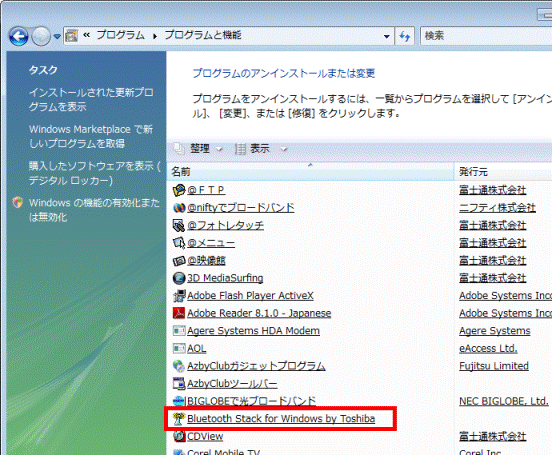
Task: Click the greyed Forward navigation button
Action: coord(41,36)
